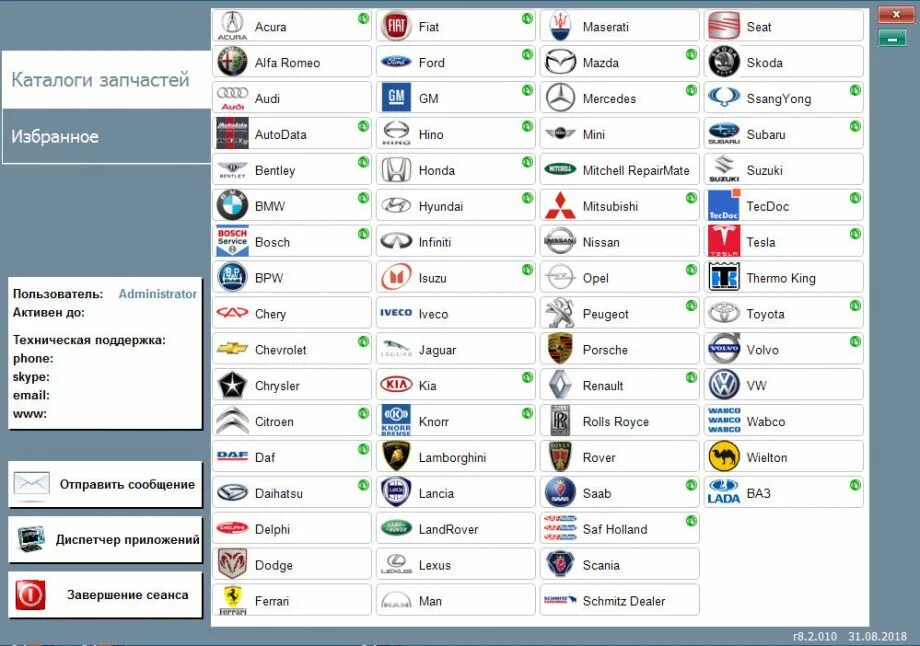Image resolution: width=920 pixels, height=646 pixels.
Task: Open the Jaguar catalog
Action: tap(456, 349)
